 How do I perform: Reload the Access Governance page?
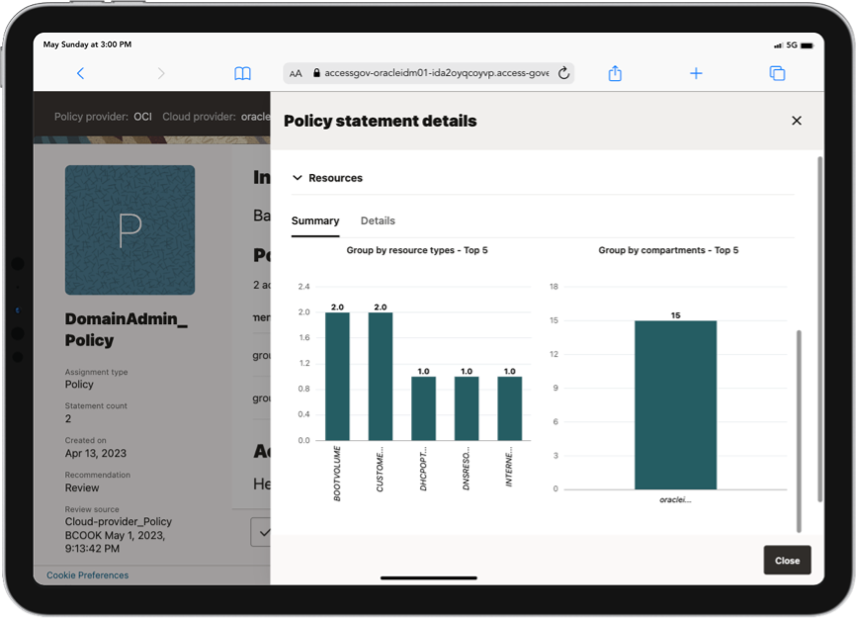tap(563, 73)
